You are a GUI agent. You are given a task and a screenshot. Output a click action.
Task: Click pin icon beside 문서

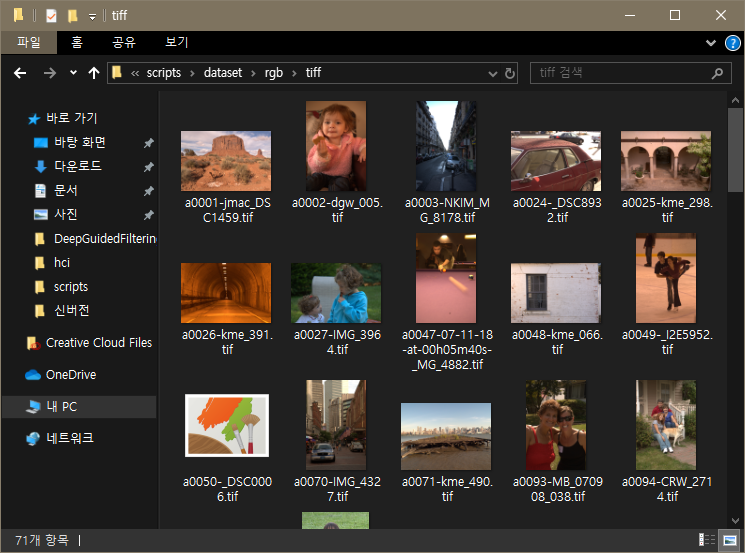tap(149, 191)
